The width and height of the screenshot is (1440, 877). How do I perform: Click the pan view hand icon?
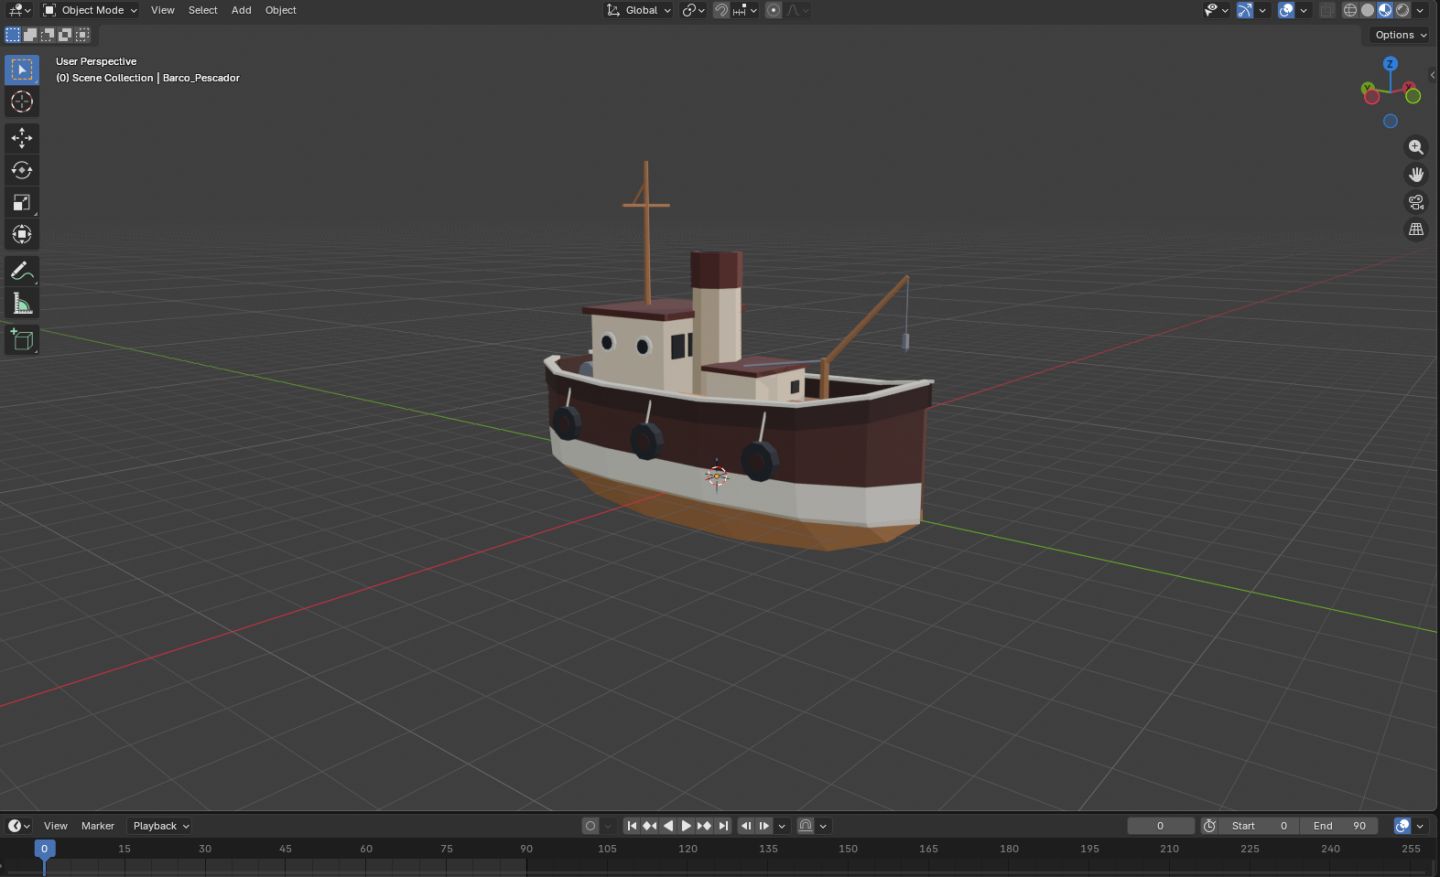point(1416,174)
